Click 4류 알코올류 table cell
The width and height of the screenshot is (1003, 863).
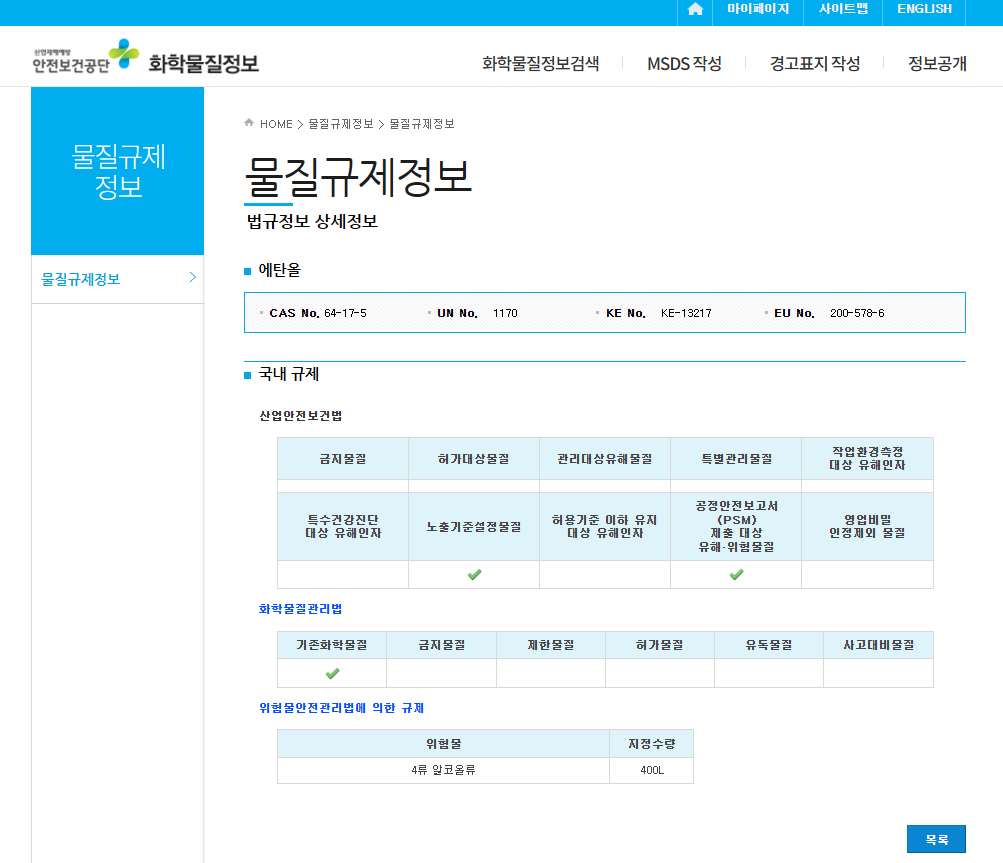[443, 770]
